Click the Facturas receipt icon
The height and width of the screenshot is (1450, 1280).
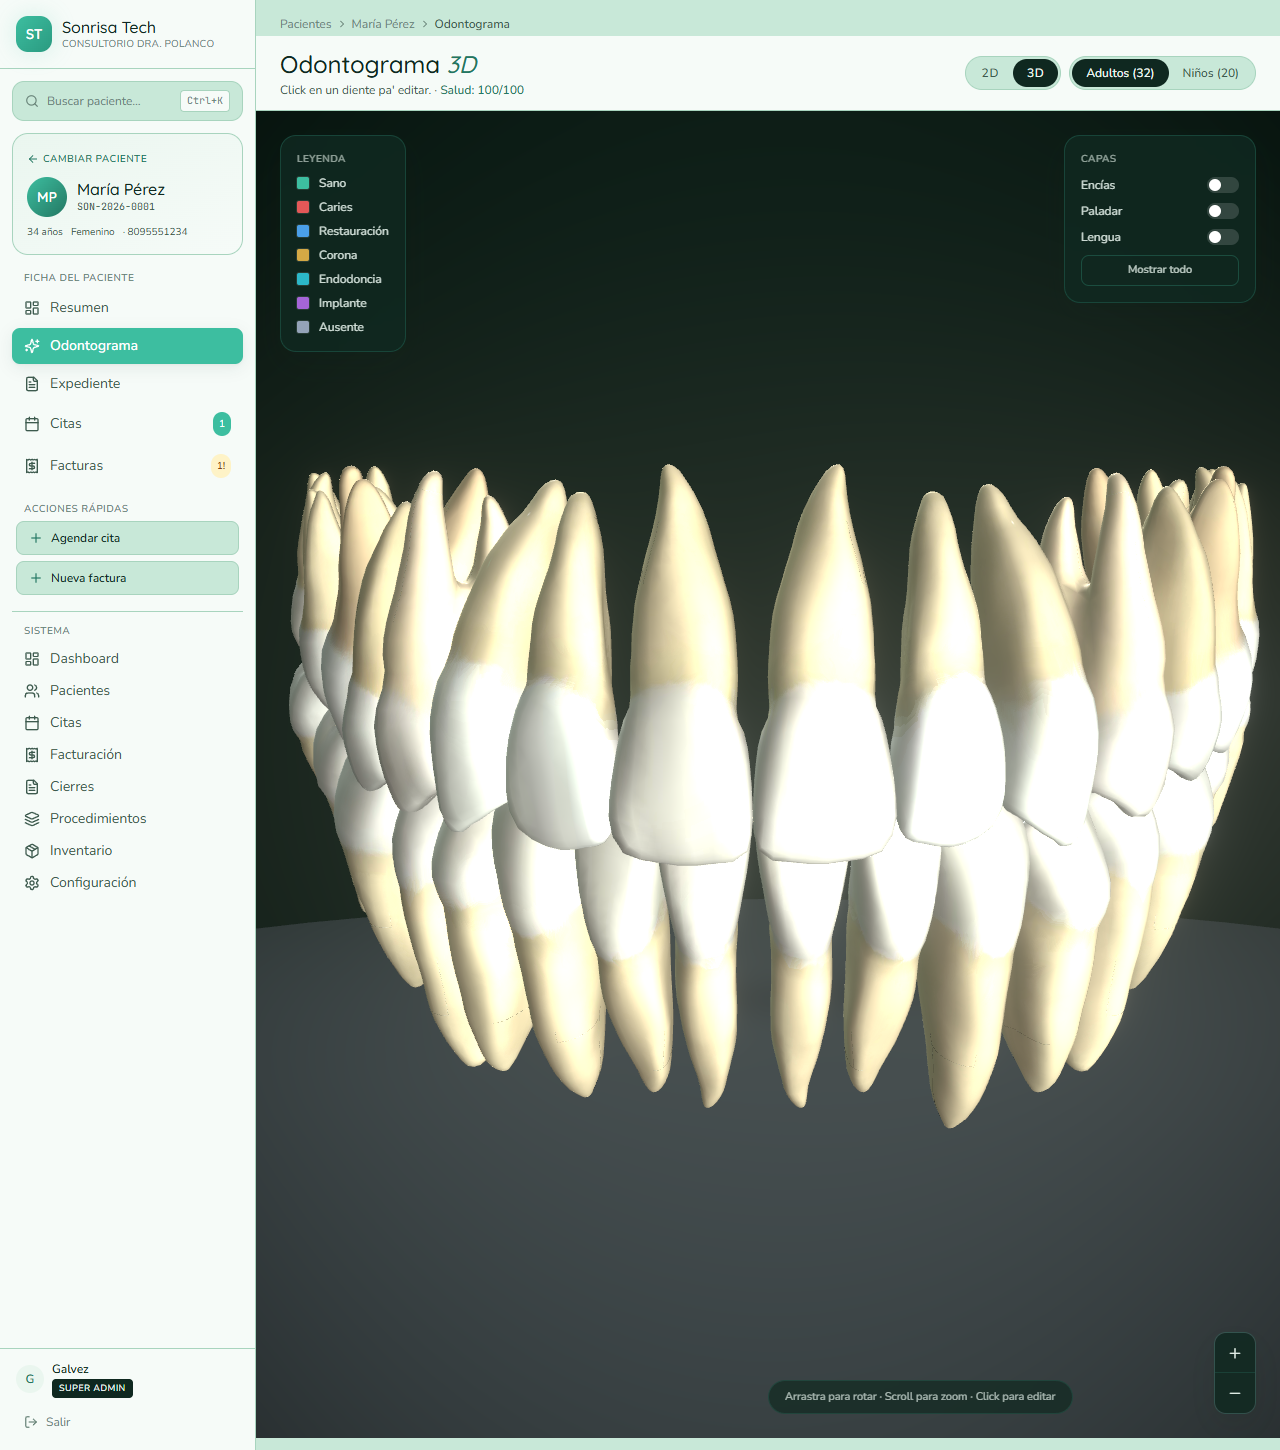[32, 466]
